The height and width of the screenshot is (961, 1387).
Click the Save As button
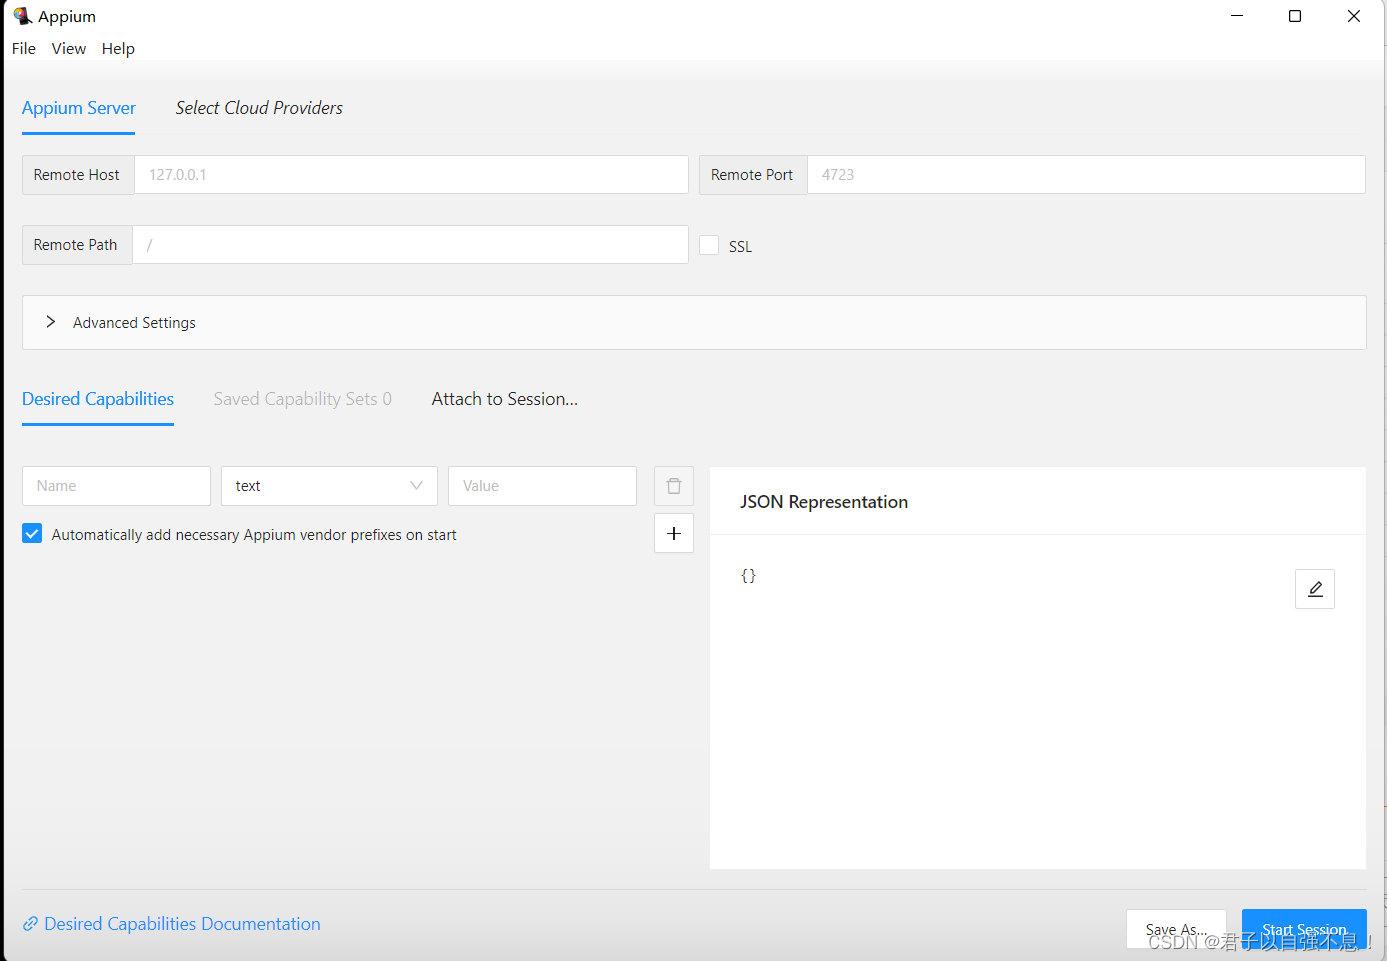[1176, 929]
